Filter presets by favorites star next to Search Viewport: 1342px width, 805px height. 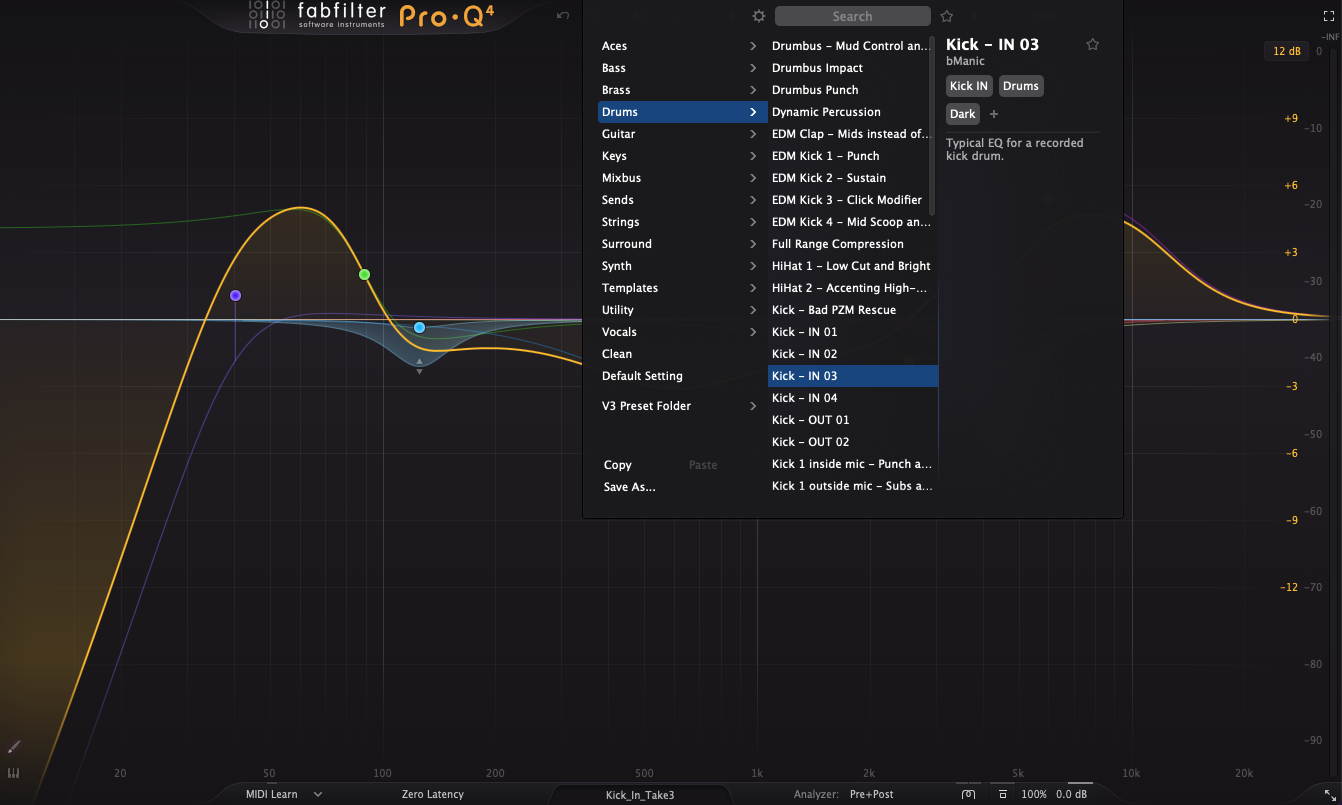point(947,17)
